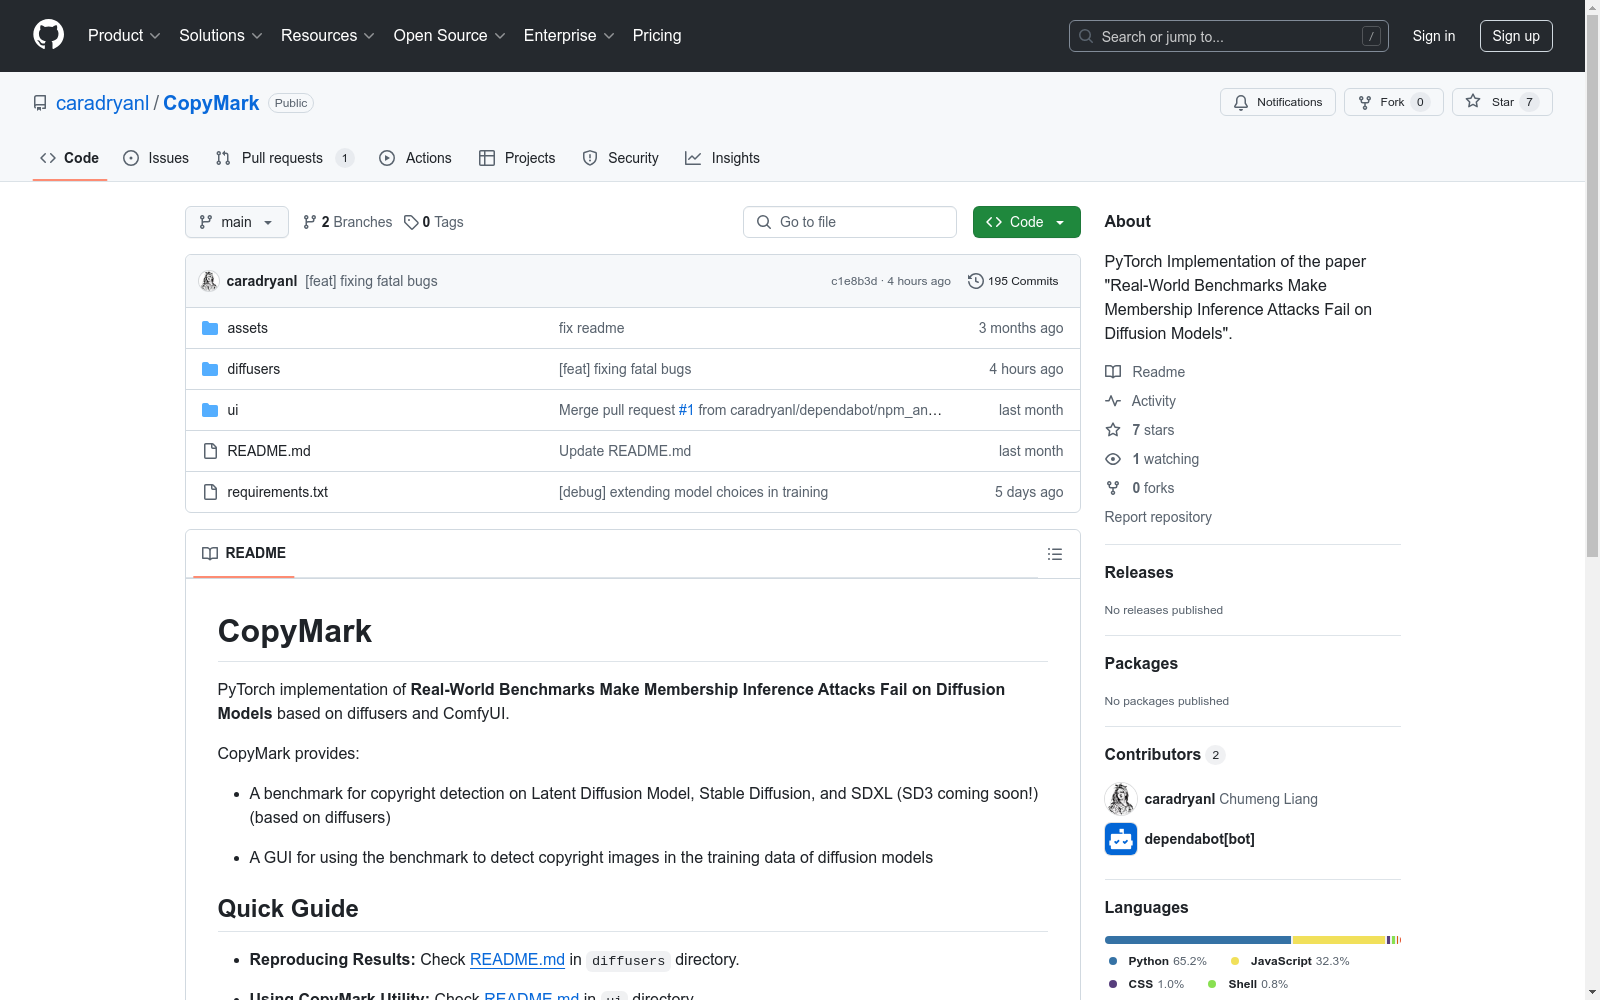Click the JavaScript portion of language bar
1600x1000 pixels.
pos(1339,940)
